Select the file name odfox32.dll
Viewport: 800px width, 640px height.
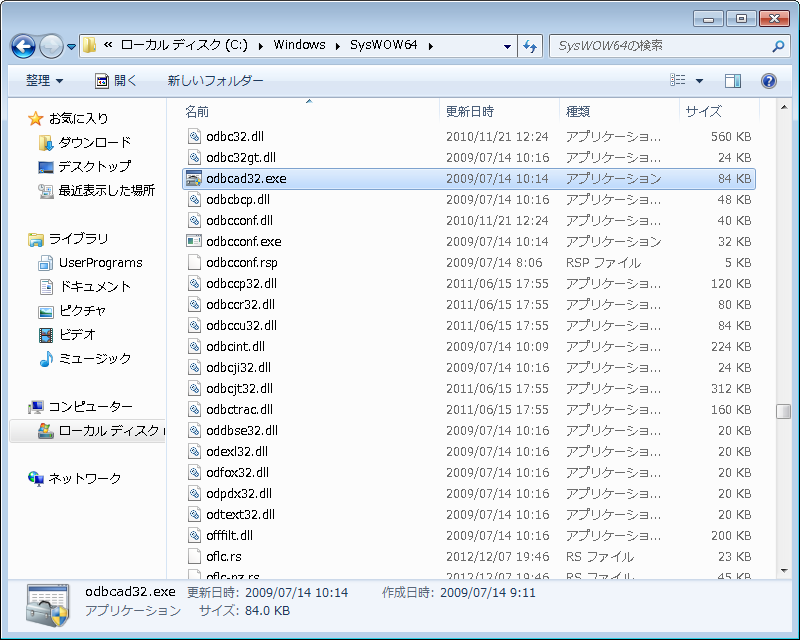[237, 472]
